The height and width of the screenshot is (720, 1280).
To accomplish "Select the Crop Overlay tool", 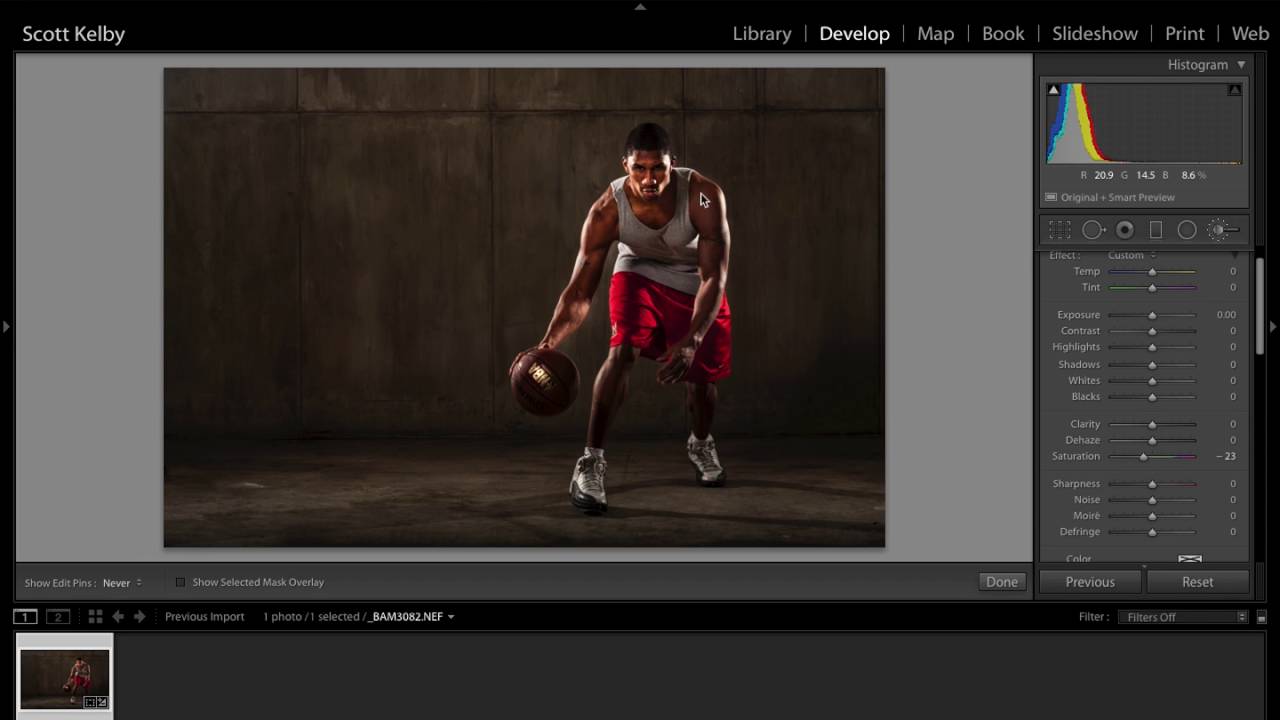I will (1059, 230).
